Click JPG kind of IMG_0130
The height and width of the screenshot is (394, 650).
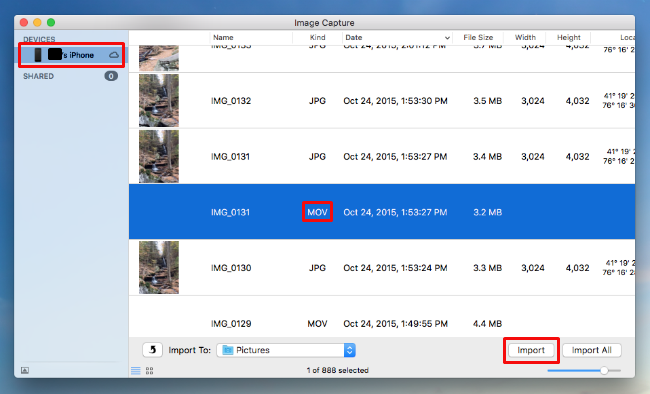click(317, 268)
